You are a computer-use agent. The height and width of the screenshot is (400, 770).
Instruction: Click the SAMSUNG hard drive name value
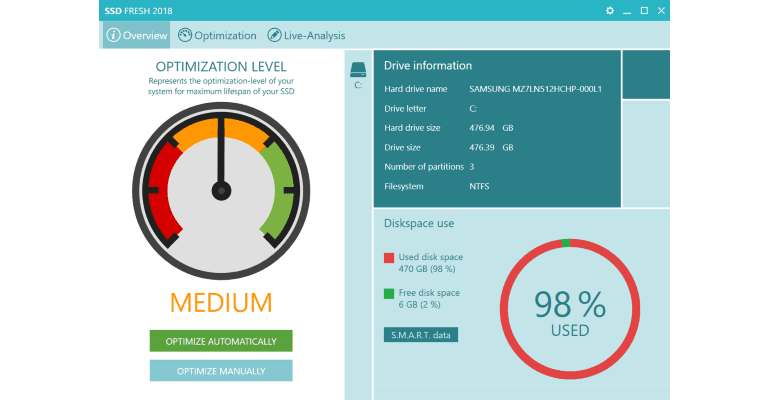point(538,89)
